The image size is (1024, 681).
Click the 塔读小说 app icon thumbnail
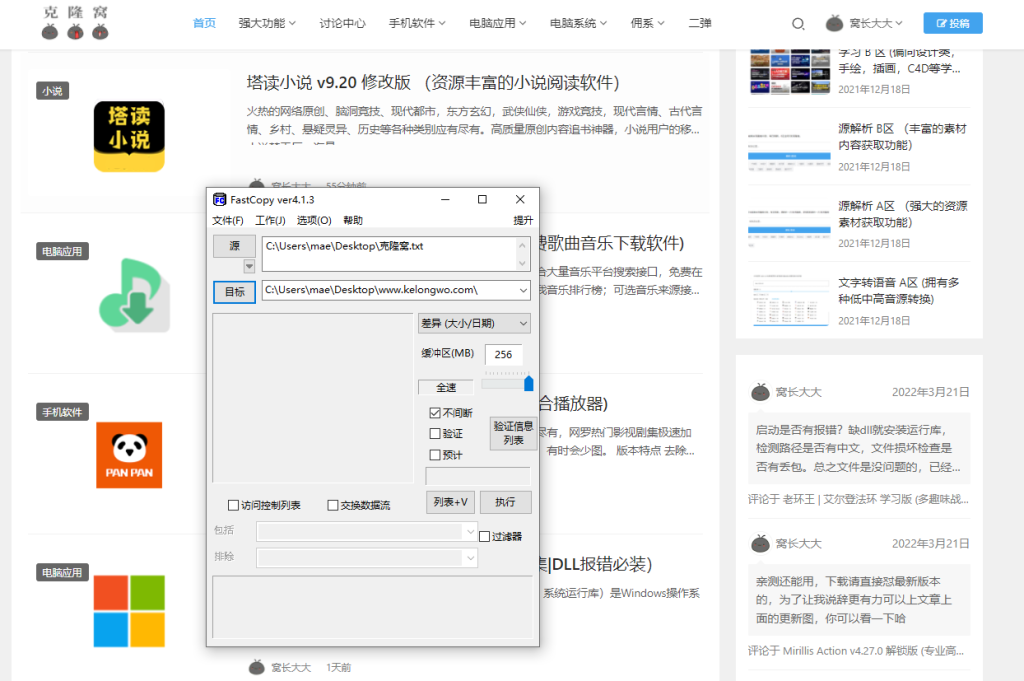coord(129,136)
